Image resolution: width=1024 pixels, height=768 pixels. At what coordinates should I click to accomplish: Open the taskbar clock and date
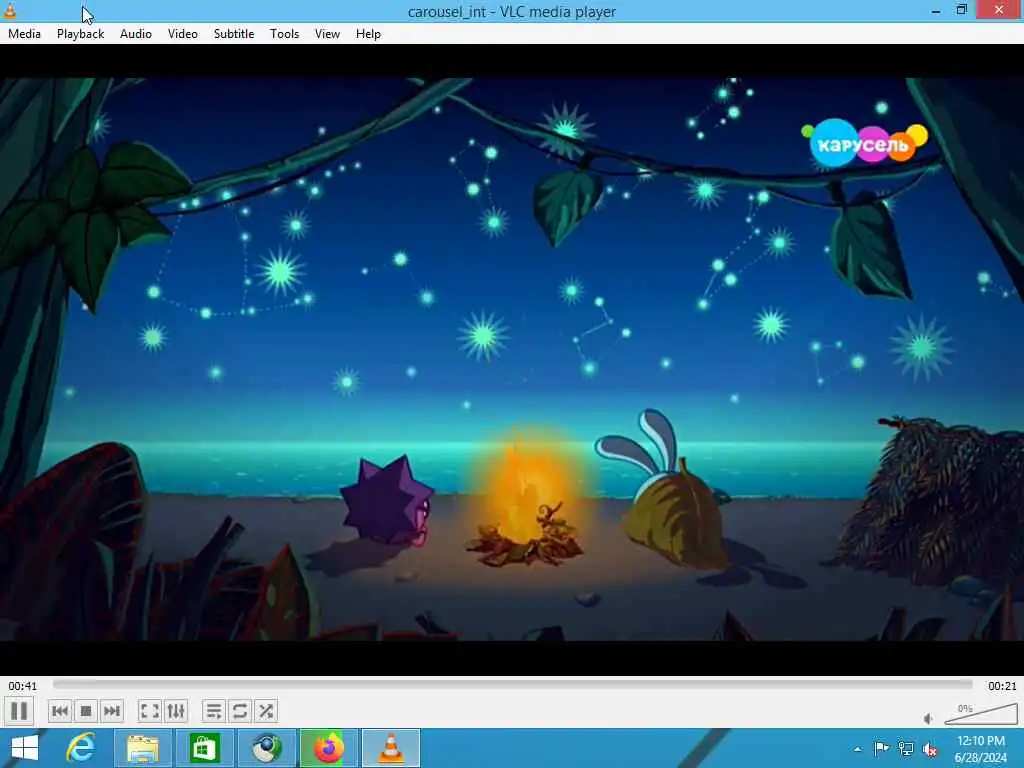pyautogui.click(x=981, y=749)
